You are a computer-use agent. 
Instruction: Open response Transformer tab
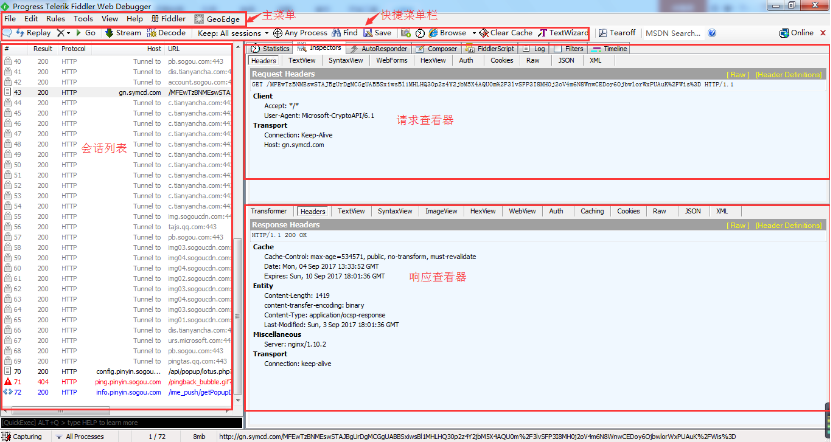(x=269, y=211)
